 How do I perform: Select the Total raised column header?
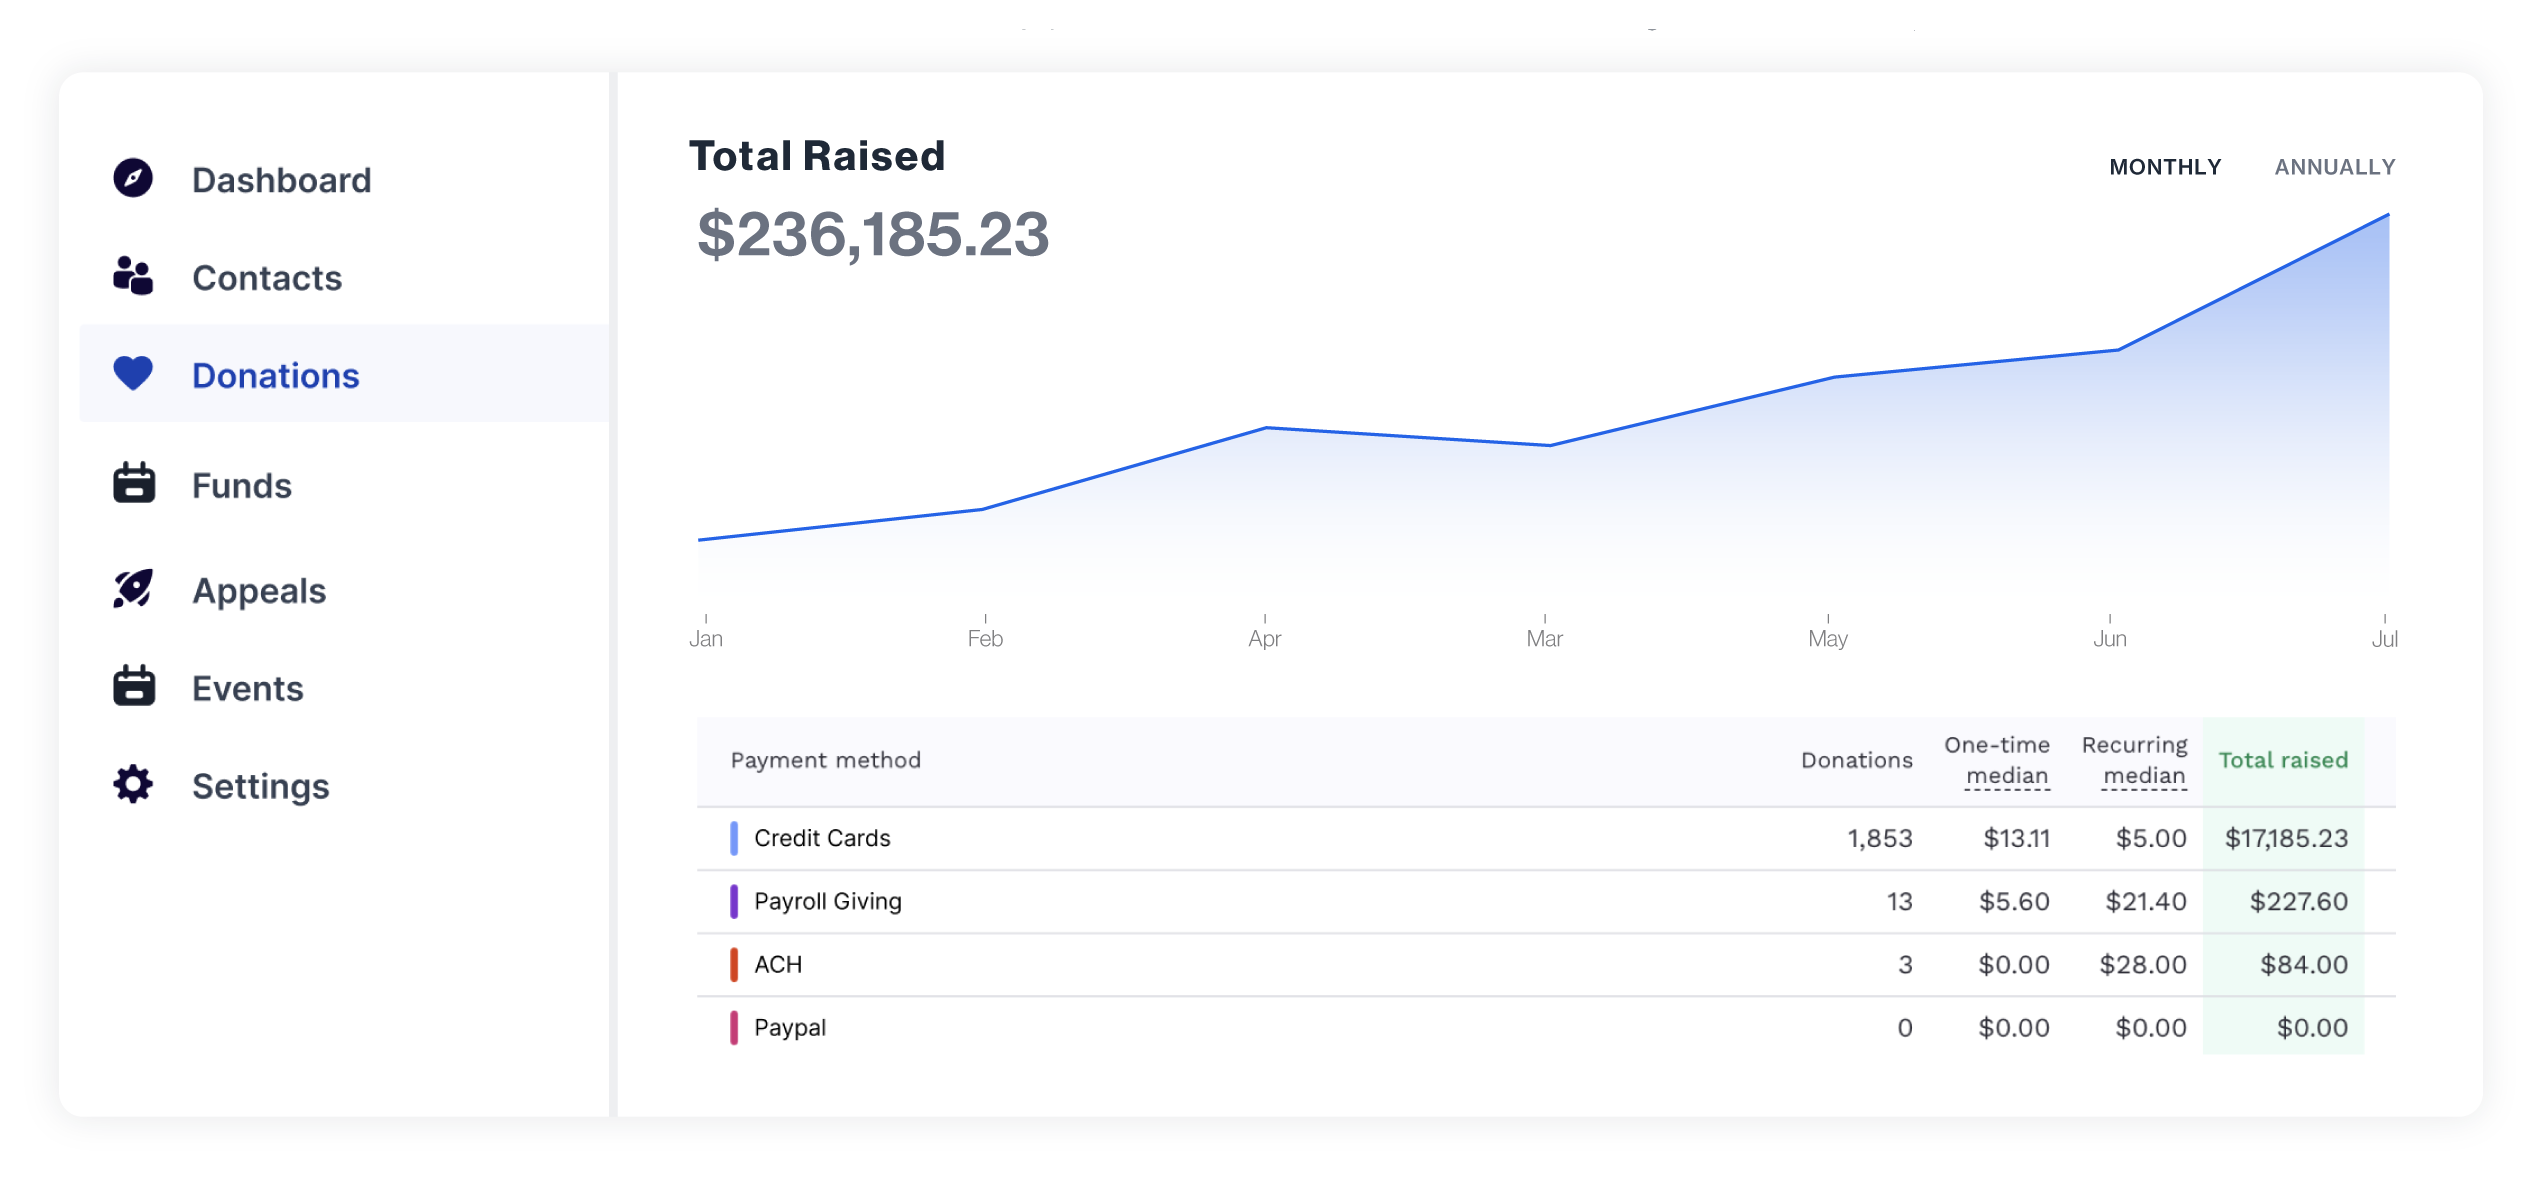[2282, 760]
